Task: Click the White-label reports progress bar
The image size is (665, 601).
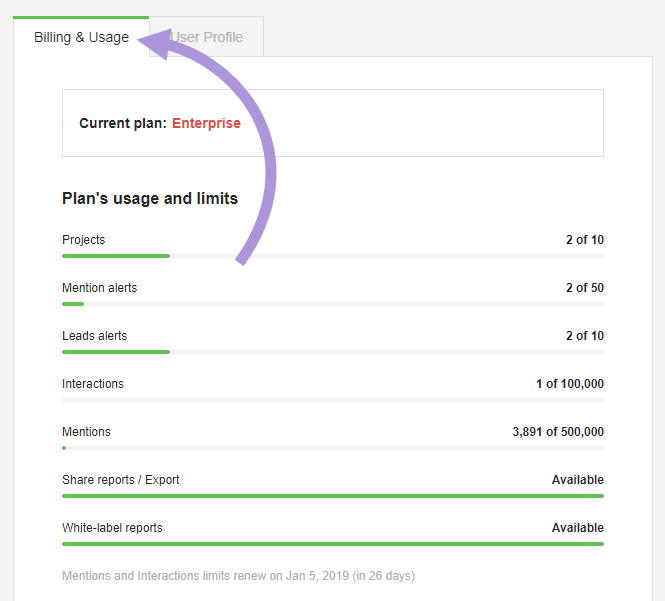Action: coord(333,544)
